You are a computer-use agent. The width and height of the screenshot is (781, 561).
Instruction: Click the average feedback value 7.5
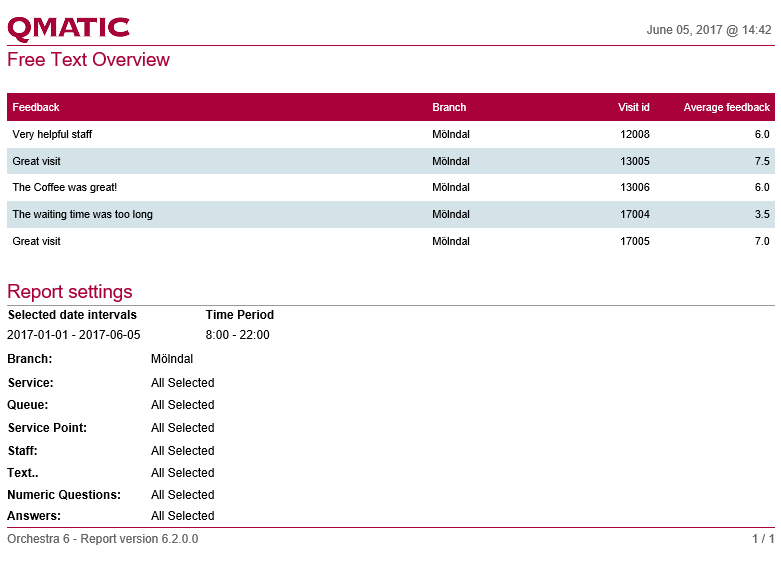(x=761, y=161)
